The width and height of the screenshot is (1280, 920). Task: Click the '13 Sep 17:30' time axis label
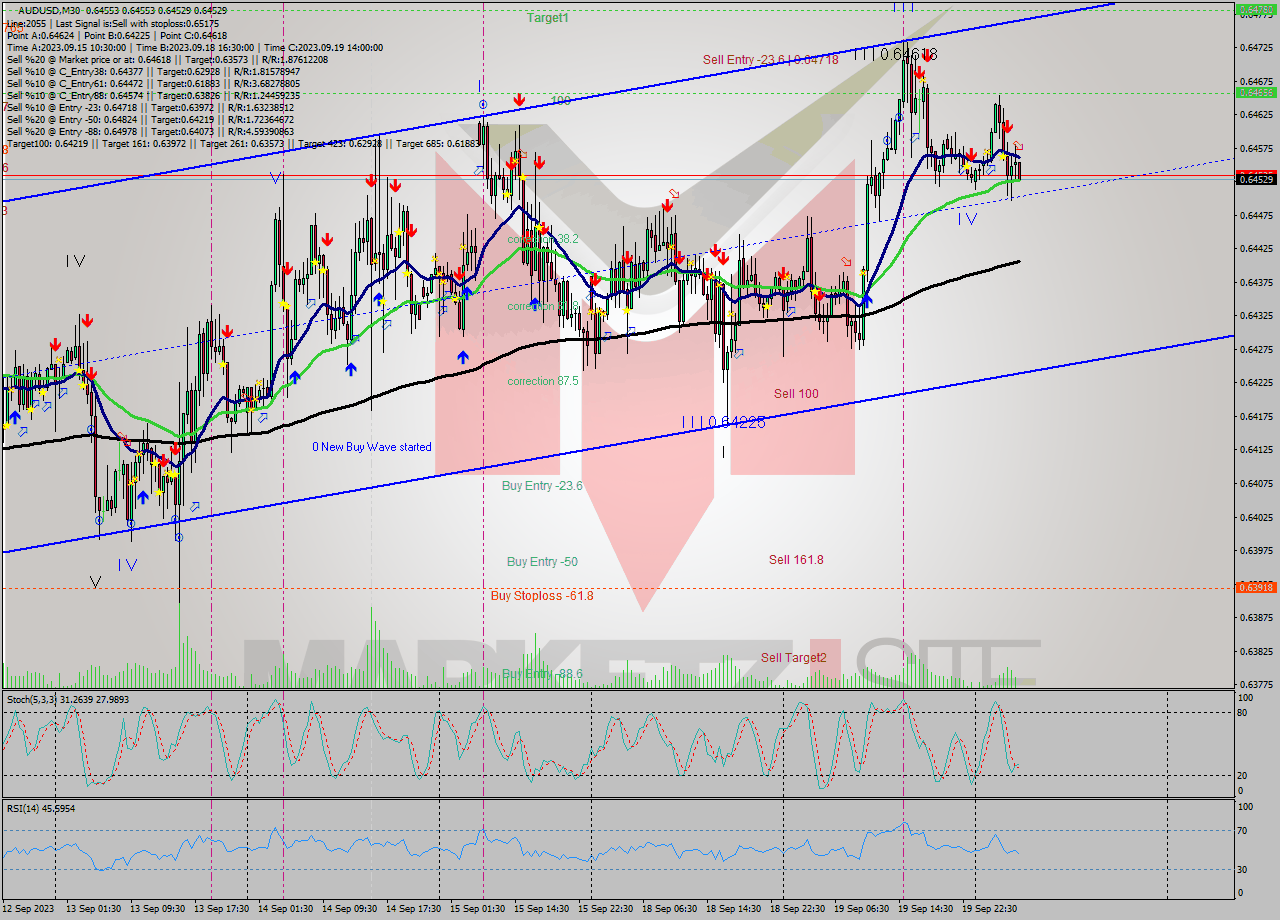(221, 909)
